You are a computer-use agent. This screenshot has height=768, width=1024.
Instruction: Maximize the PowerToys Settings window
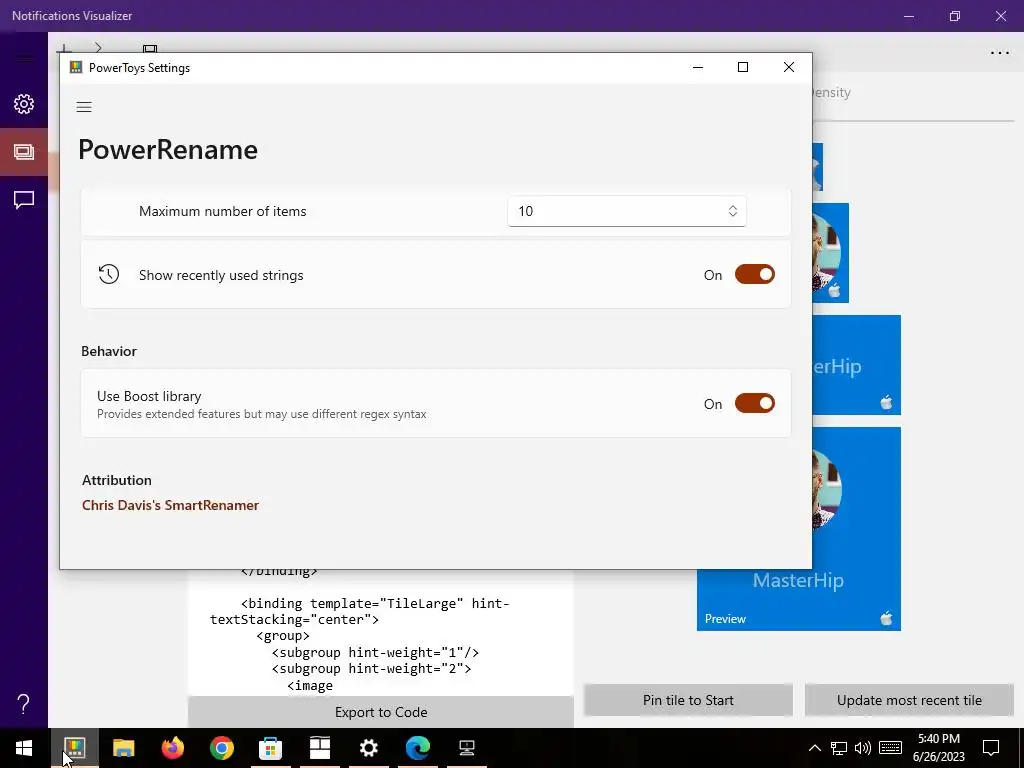point(743,67)
